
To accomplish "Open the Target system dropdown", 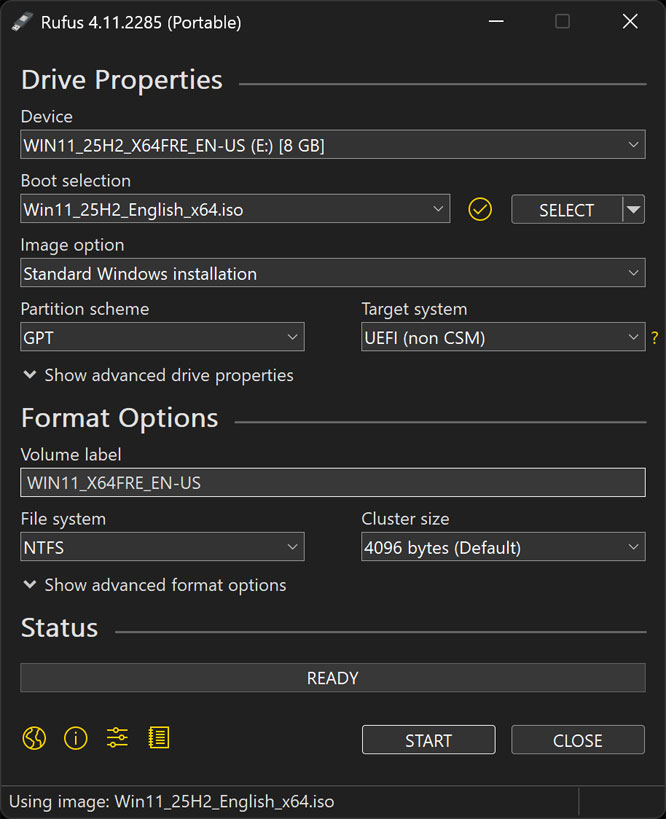I will click(502, 338).
